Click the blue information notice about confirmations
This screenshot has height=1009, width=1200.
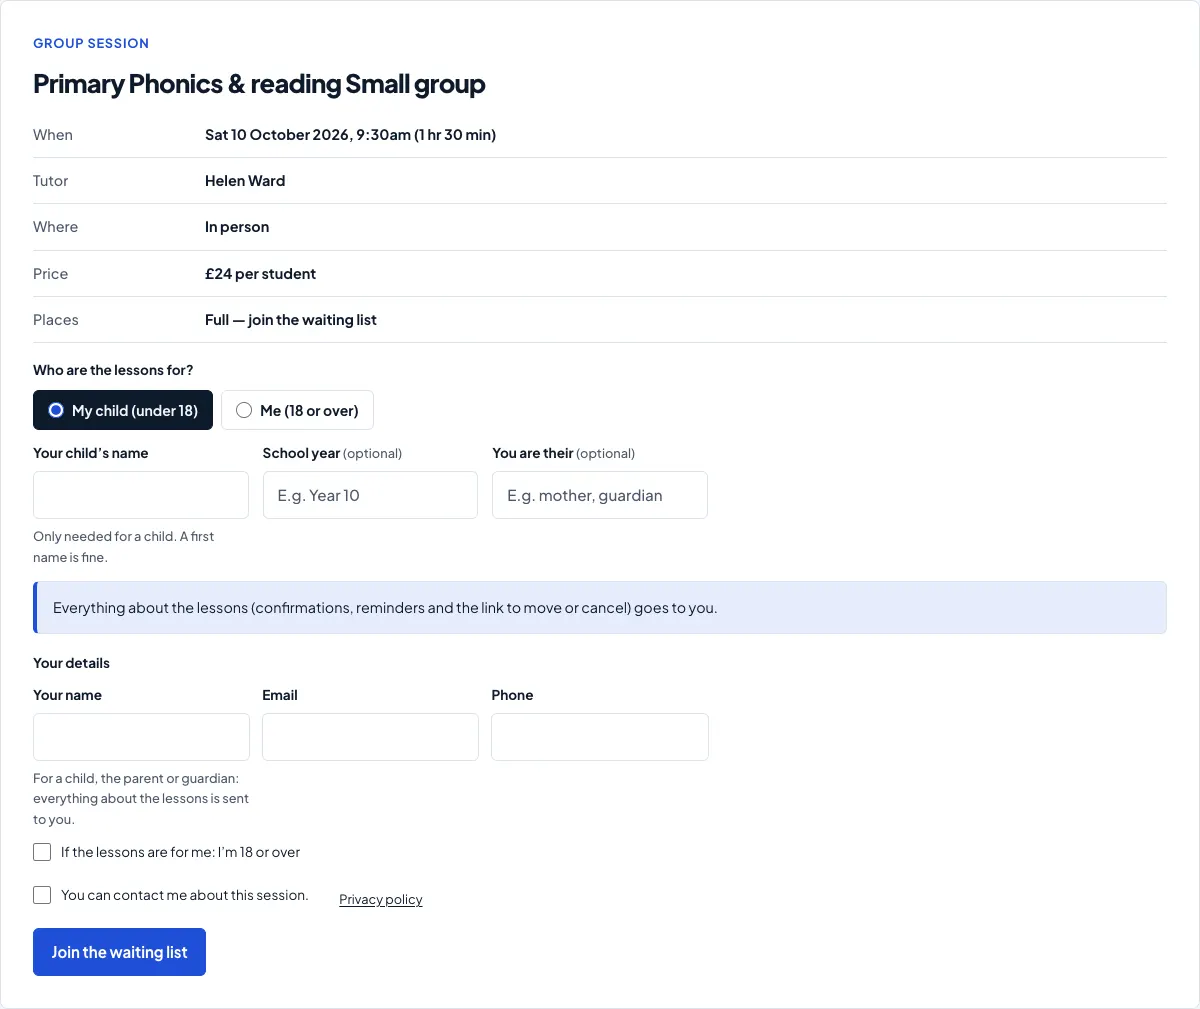(600, 607)
